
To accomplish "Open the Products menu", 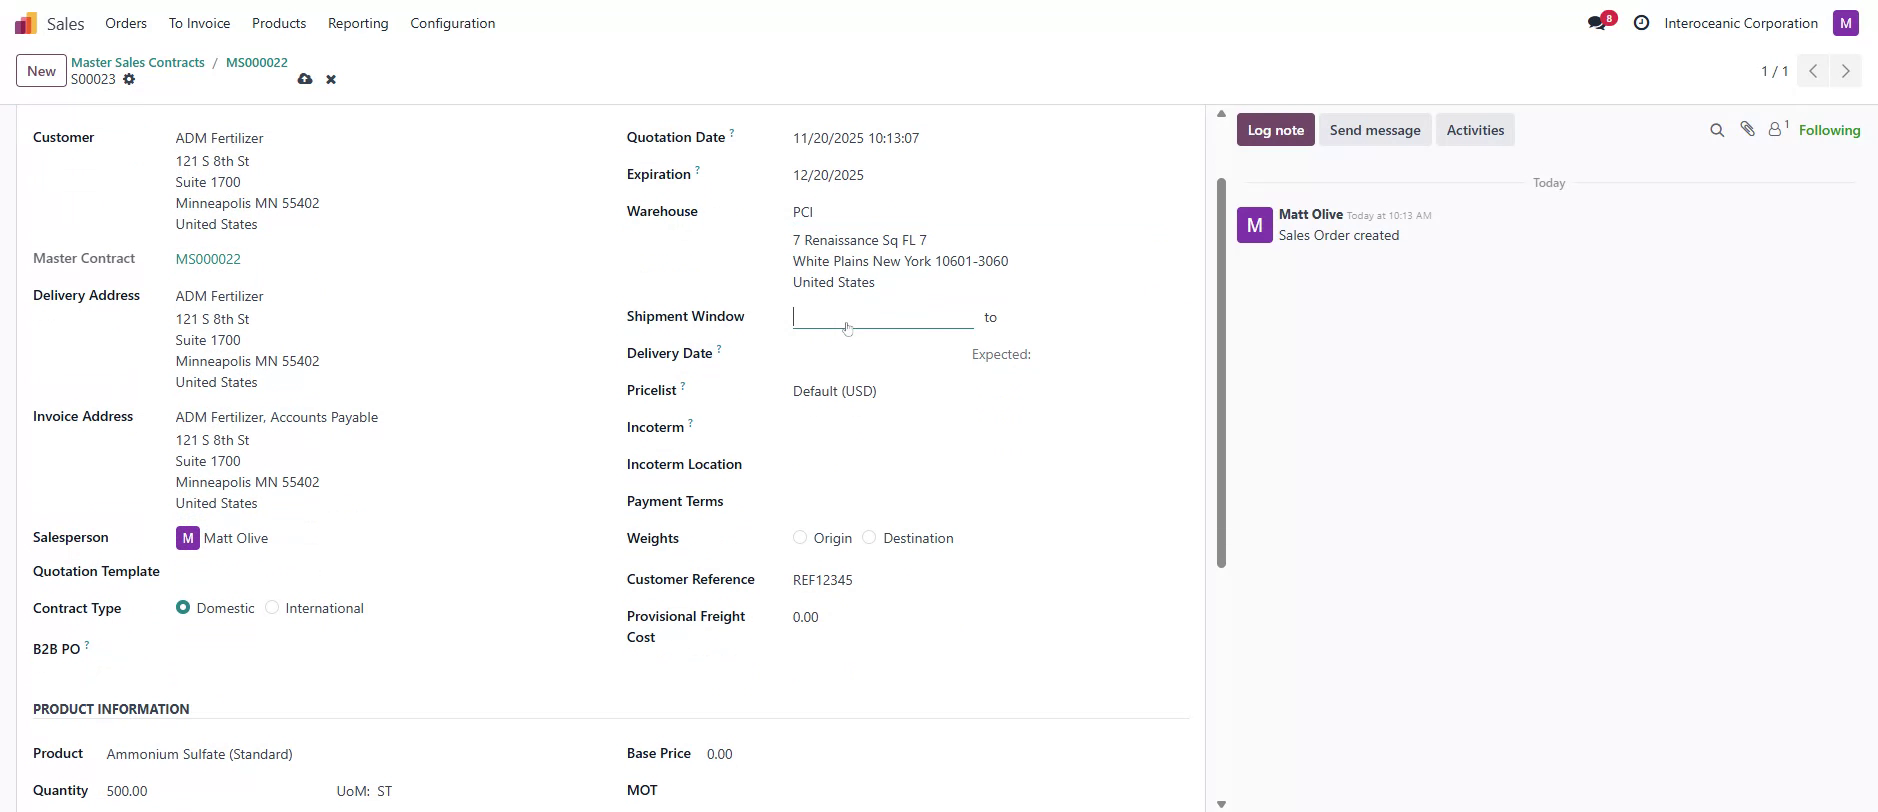I will tap(279, 23).
